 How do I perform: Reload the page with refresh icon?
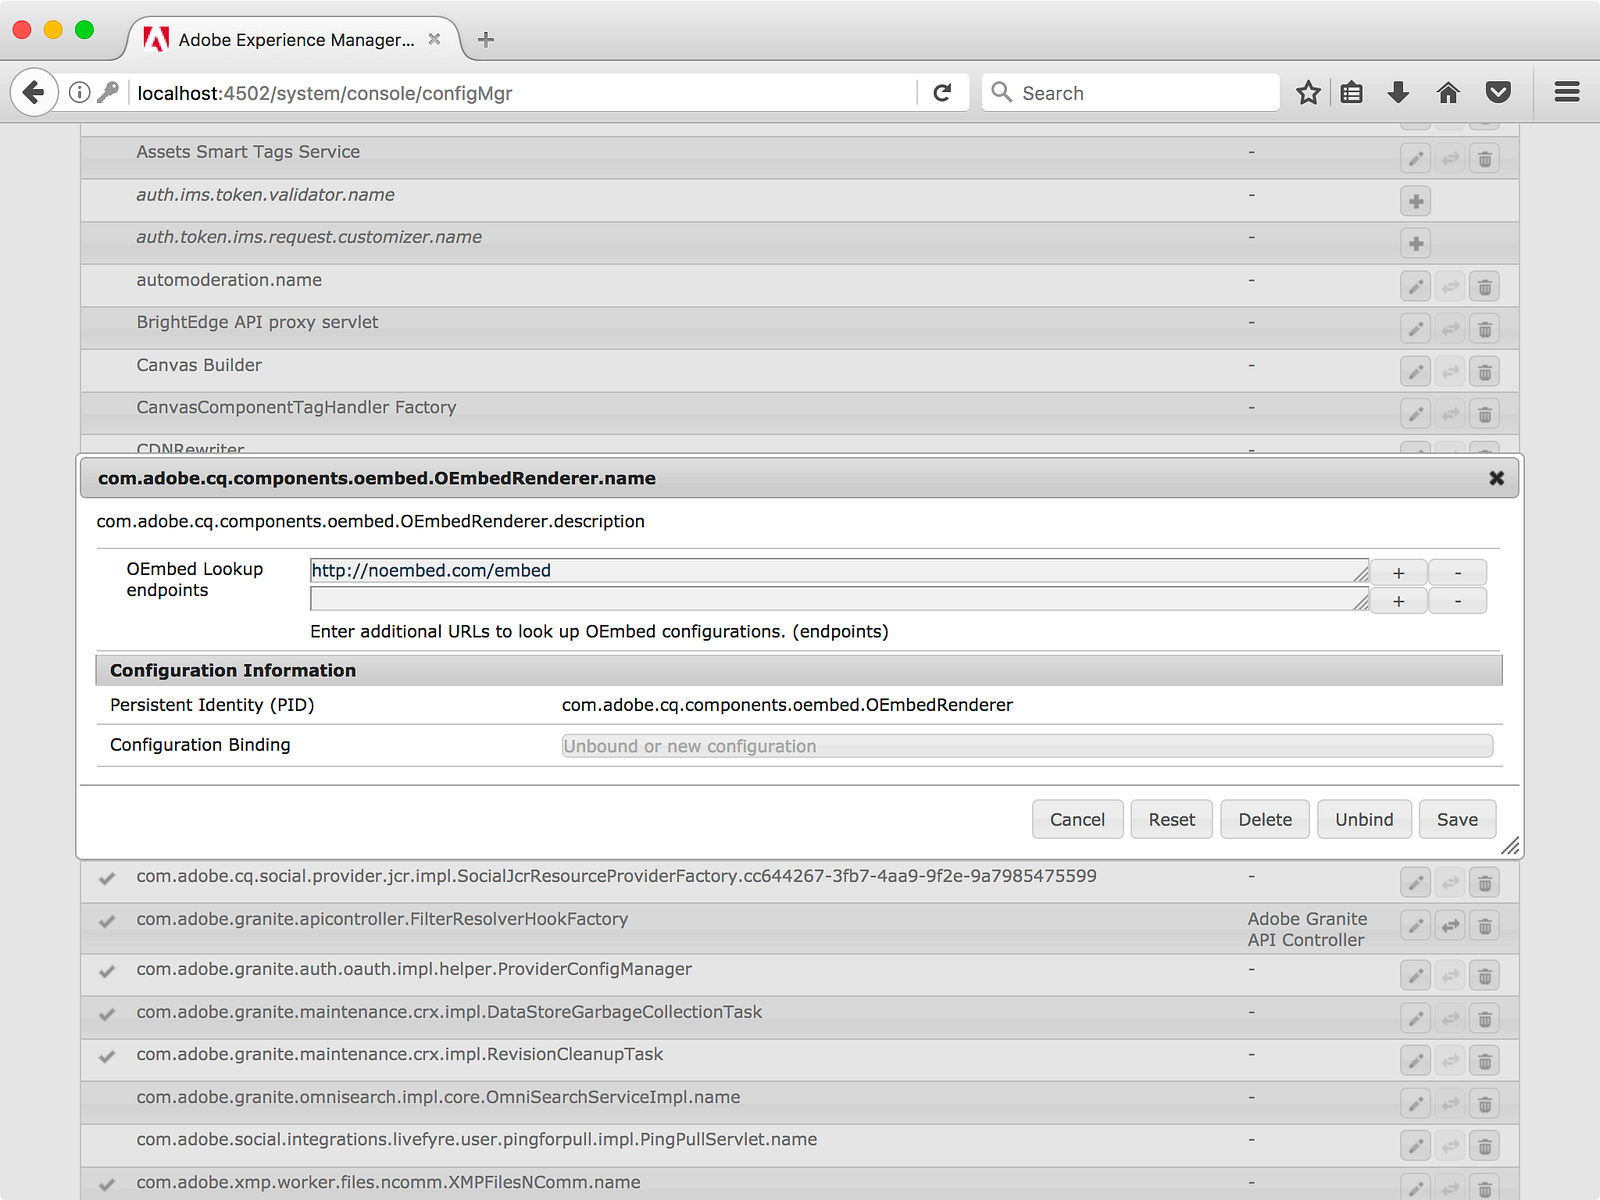pyautogui.click(x=942, y=93)
